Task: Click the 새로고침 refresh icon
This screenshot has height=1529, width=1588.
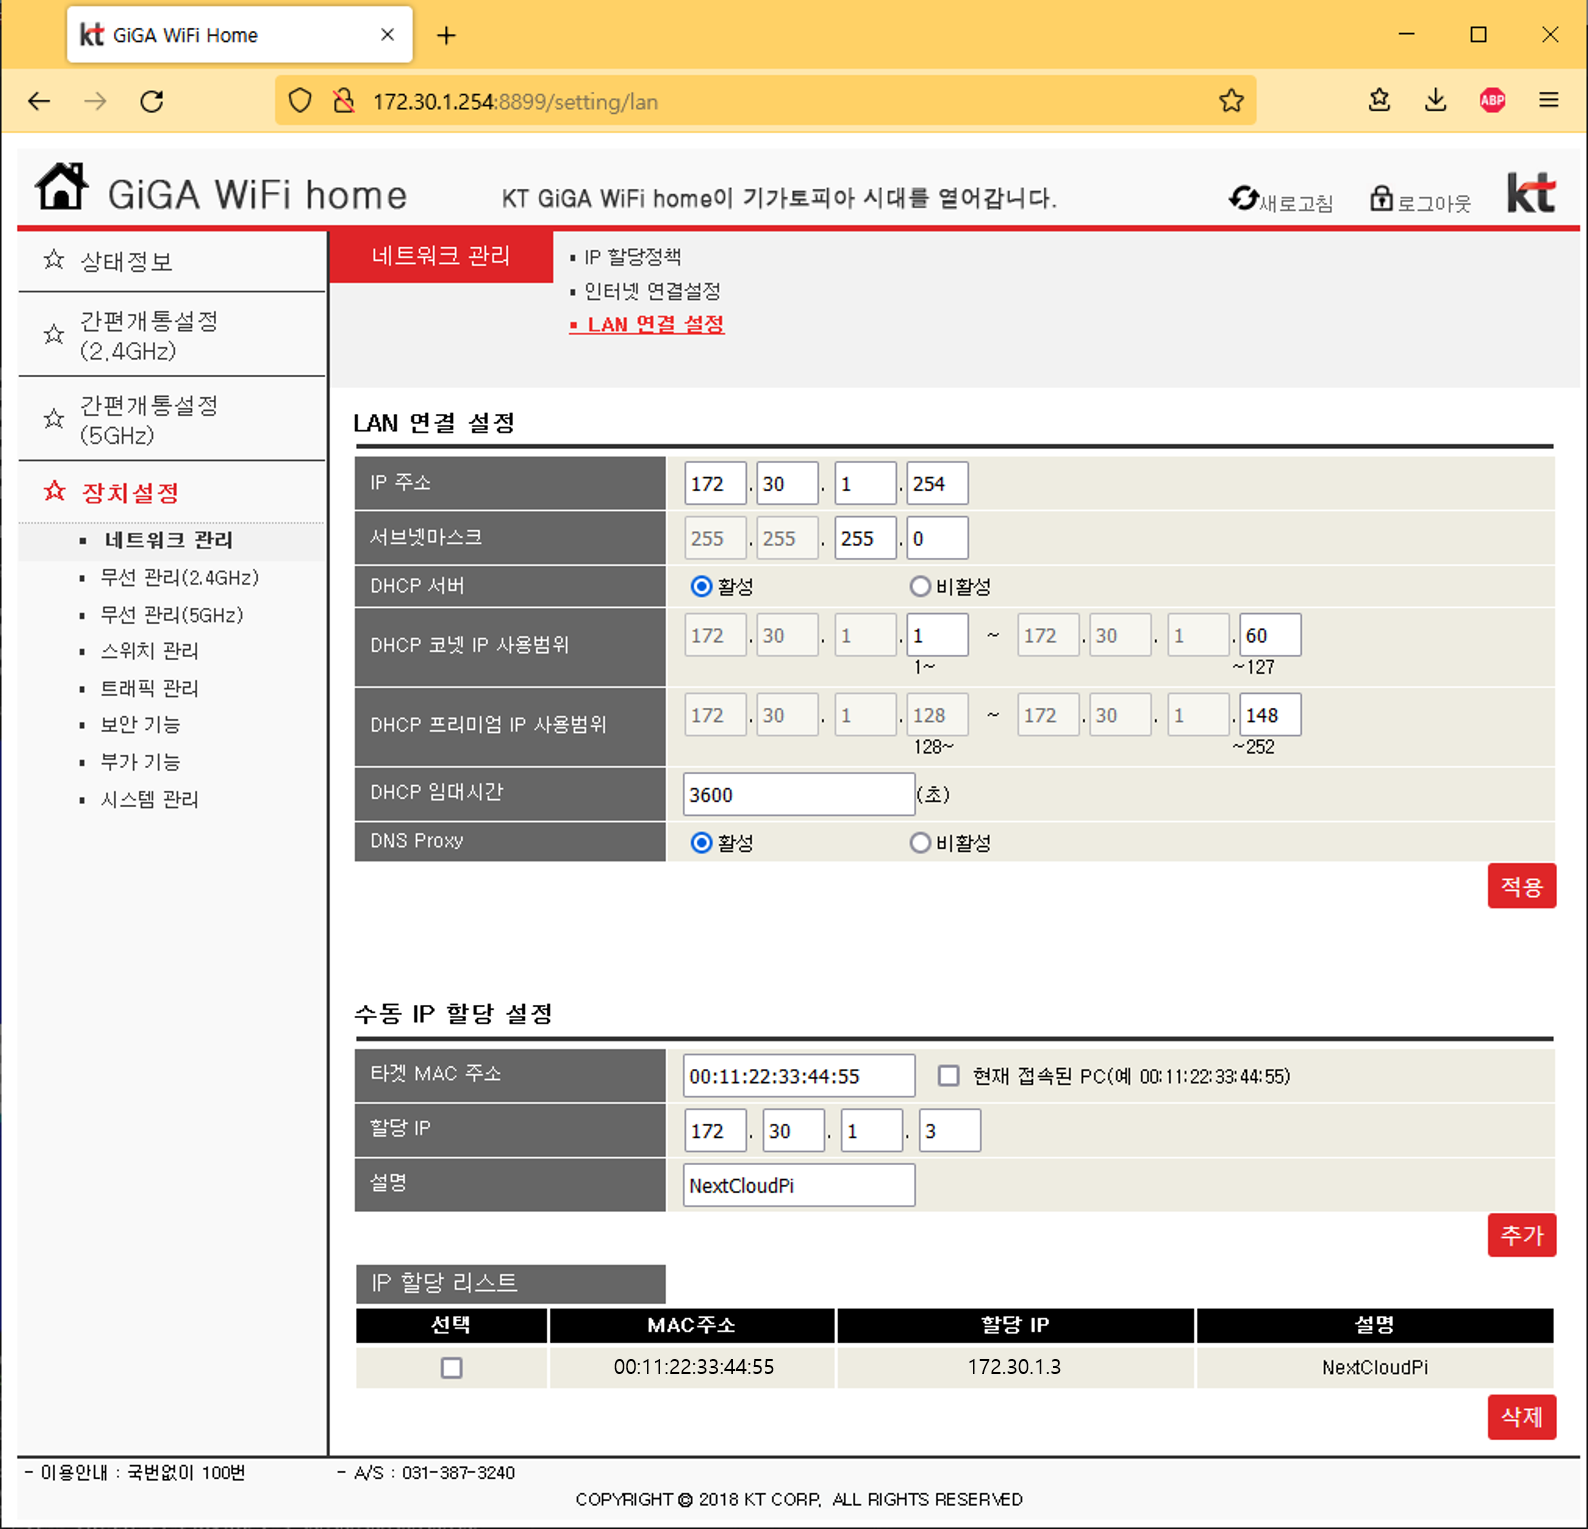Action: [x=1243, y=199]
